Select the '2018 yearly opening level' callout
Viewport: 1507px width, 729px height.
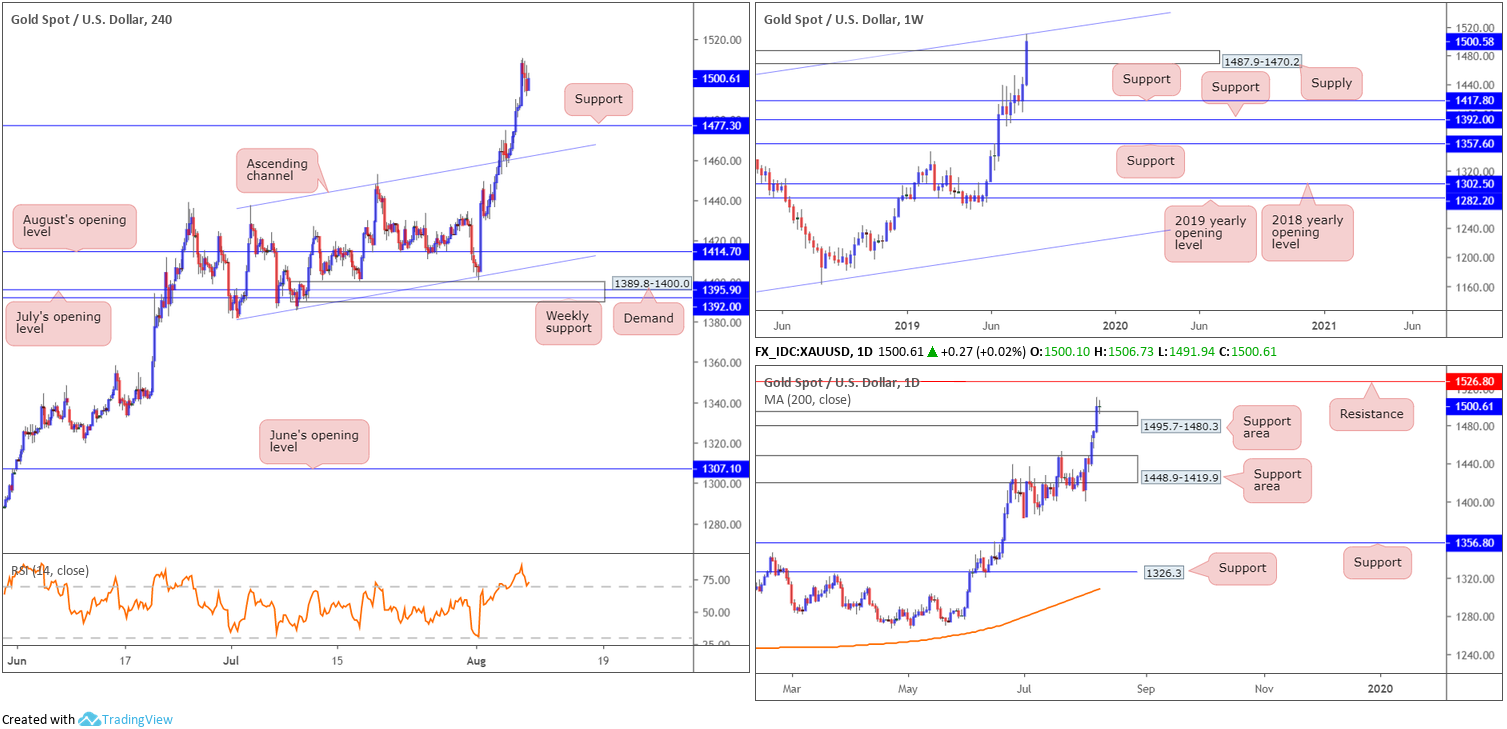point(1306,233)
